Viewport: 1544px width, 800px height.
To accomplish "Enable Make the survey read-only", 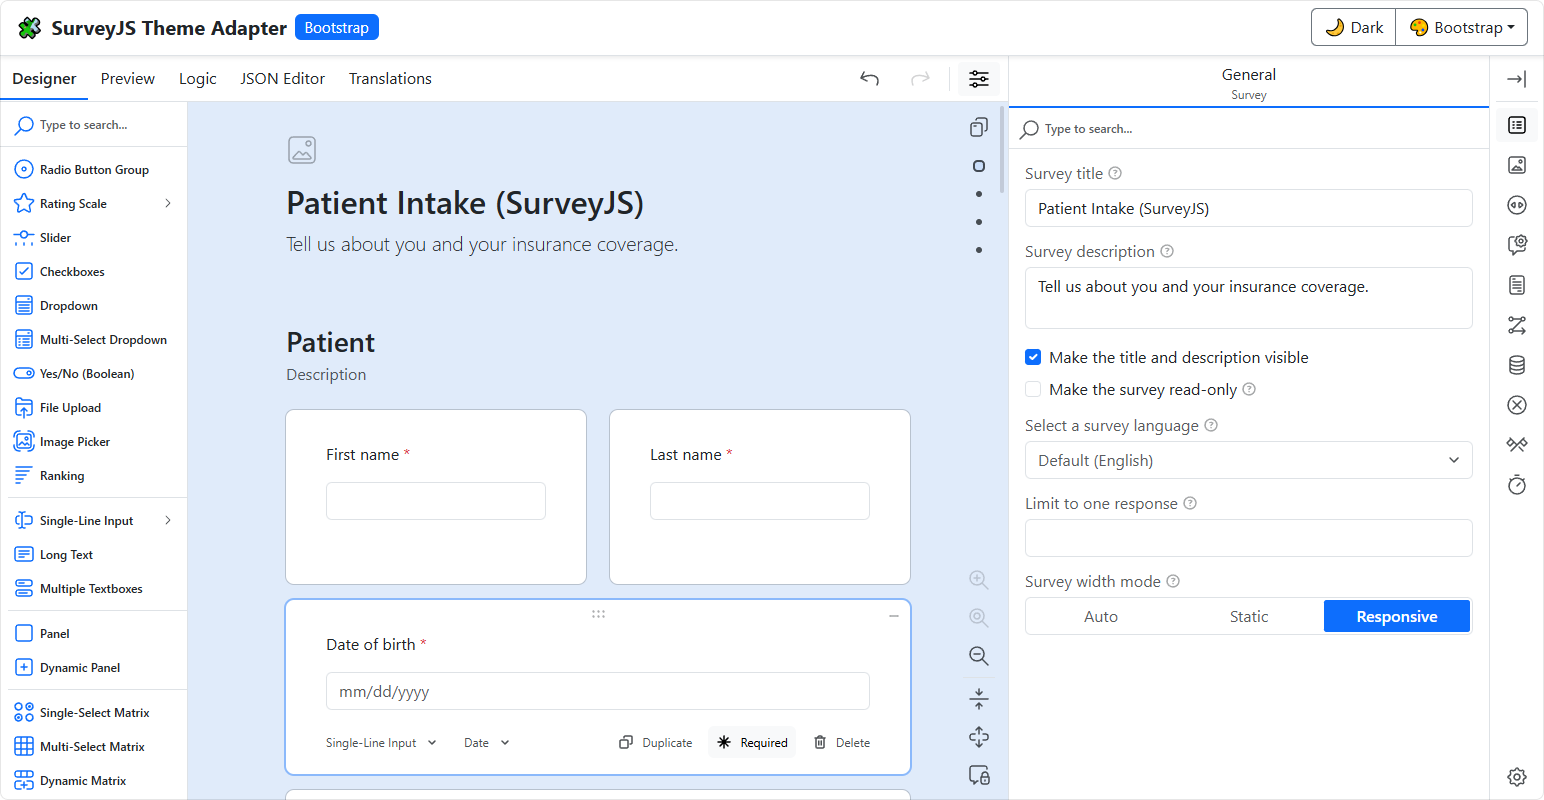I will pyautogui.click(x=1033, y=389).
